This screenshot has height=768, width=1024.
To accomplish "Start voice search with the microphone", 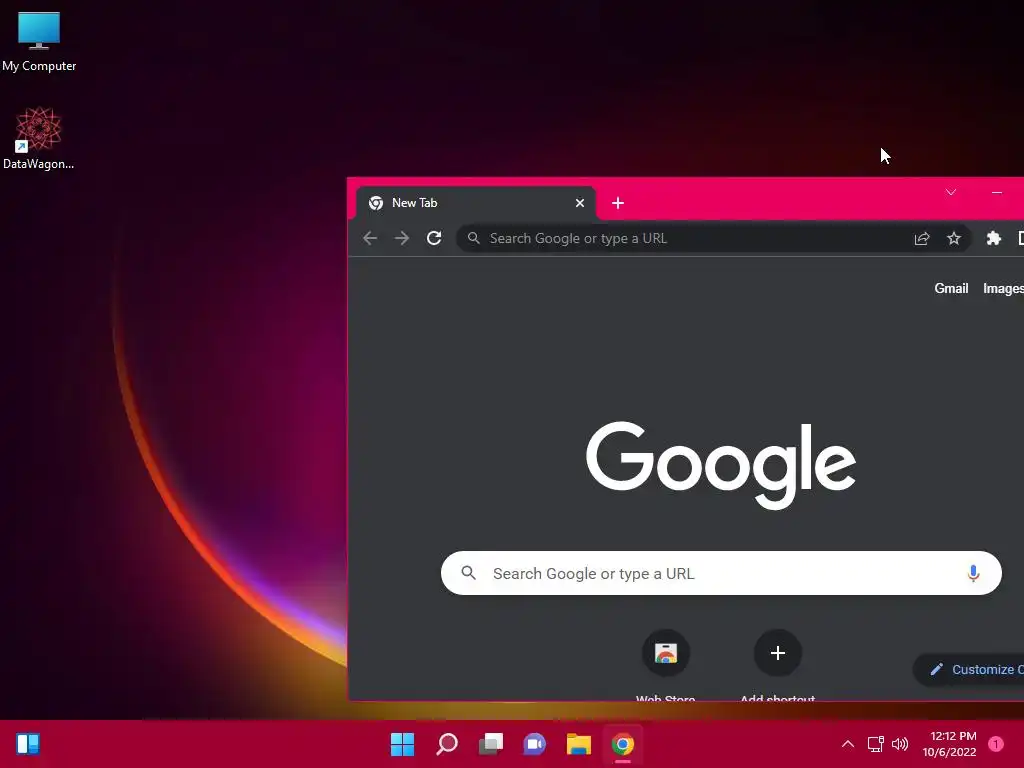I will [x=973, y=573].
